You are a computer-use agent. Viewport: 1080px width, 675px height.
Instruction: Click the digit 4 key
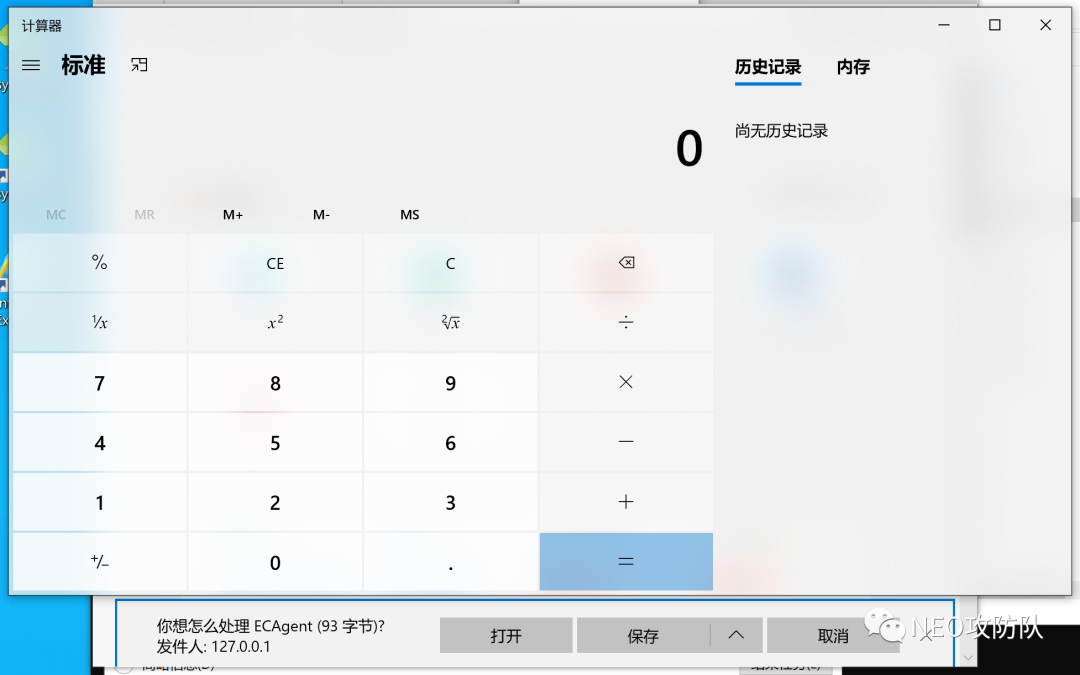pyautogui.click(x=100, y=442)
